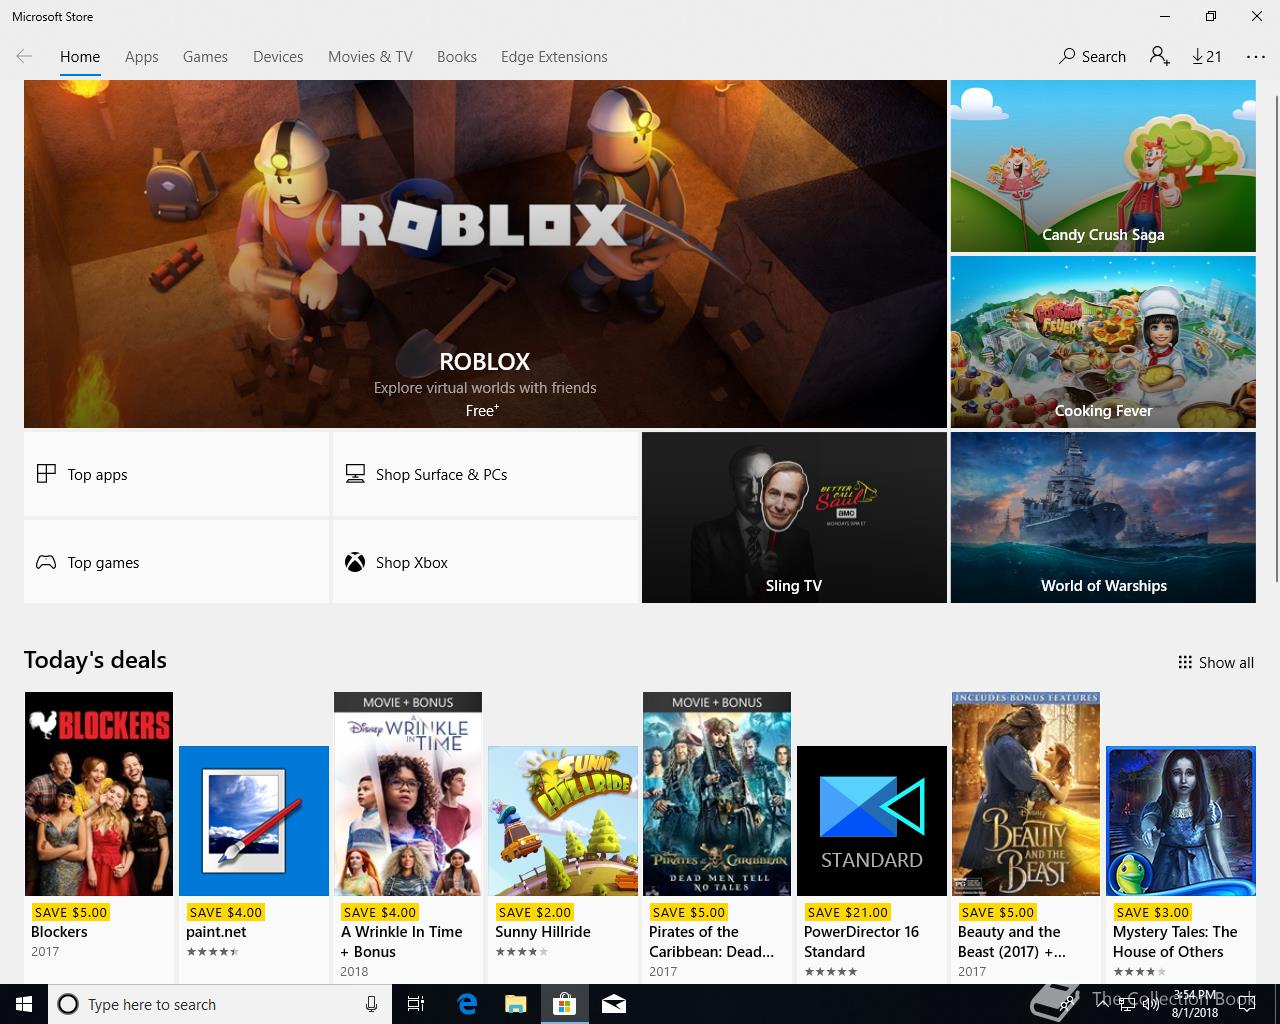
Task: Activate the Cortana microphone icon
Action: click(x=371, y=1004)
